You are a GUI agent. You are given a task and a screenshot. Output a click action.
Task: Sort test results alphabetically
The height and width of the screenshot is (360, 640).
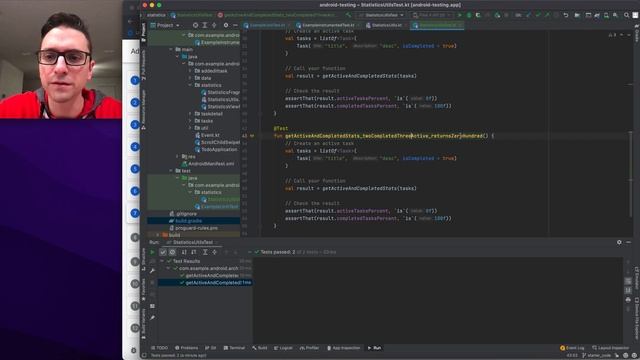pos(184,252)
